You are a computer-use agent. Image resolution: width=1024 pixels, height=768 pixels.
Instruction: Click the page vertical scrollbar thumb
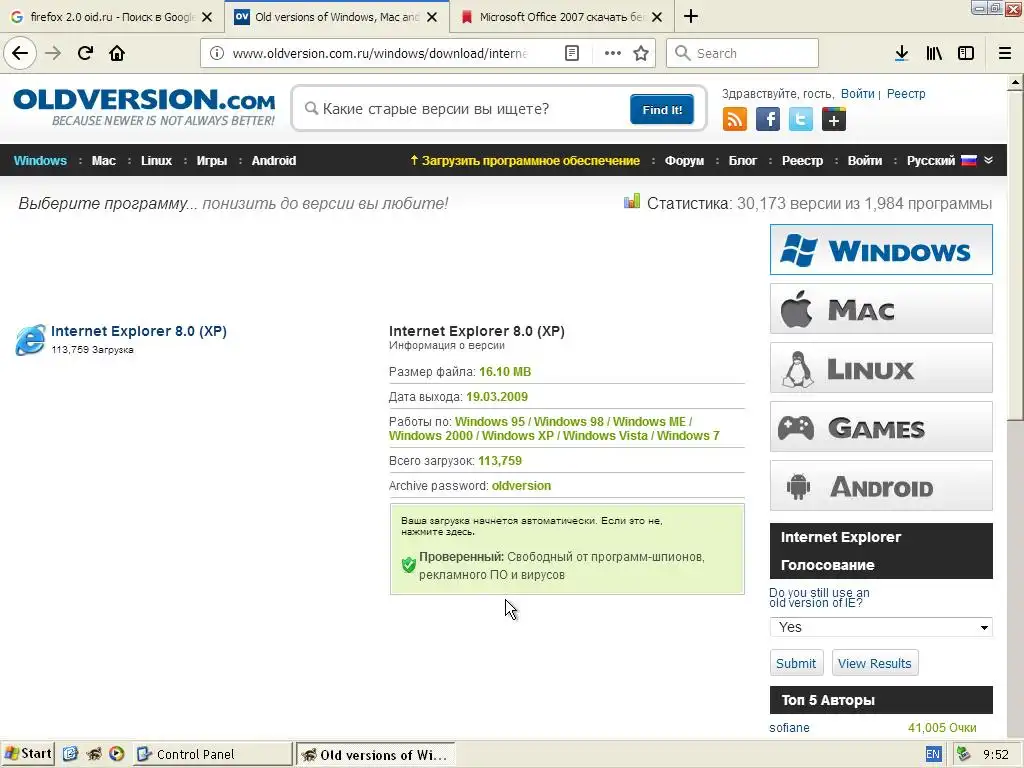[x=1016, y=255]
